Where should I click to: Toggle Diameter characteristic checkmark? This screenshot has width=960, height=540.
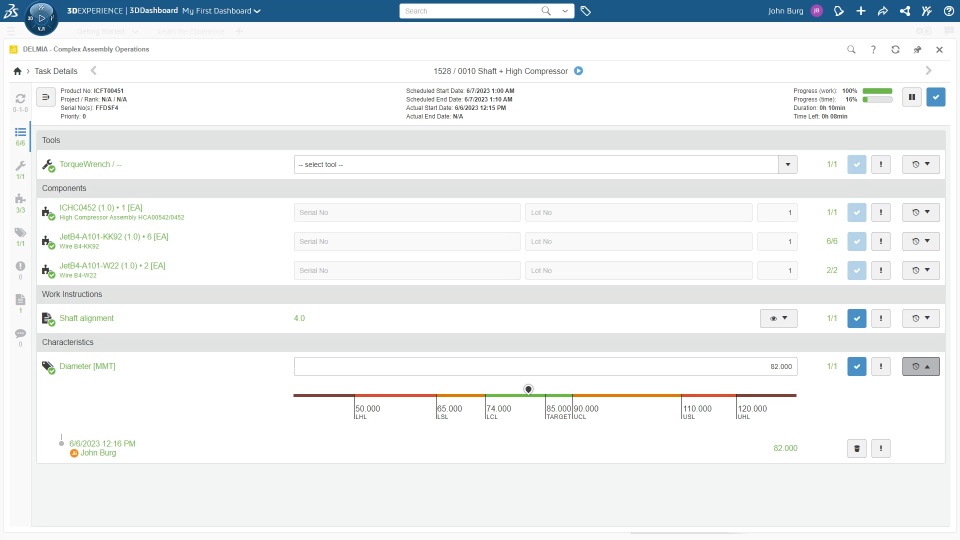(857, 366)
